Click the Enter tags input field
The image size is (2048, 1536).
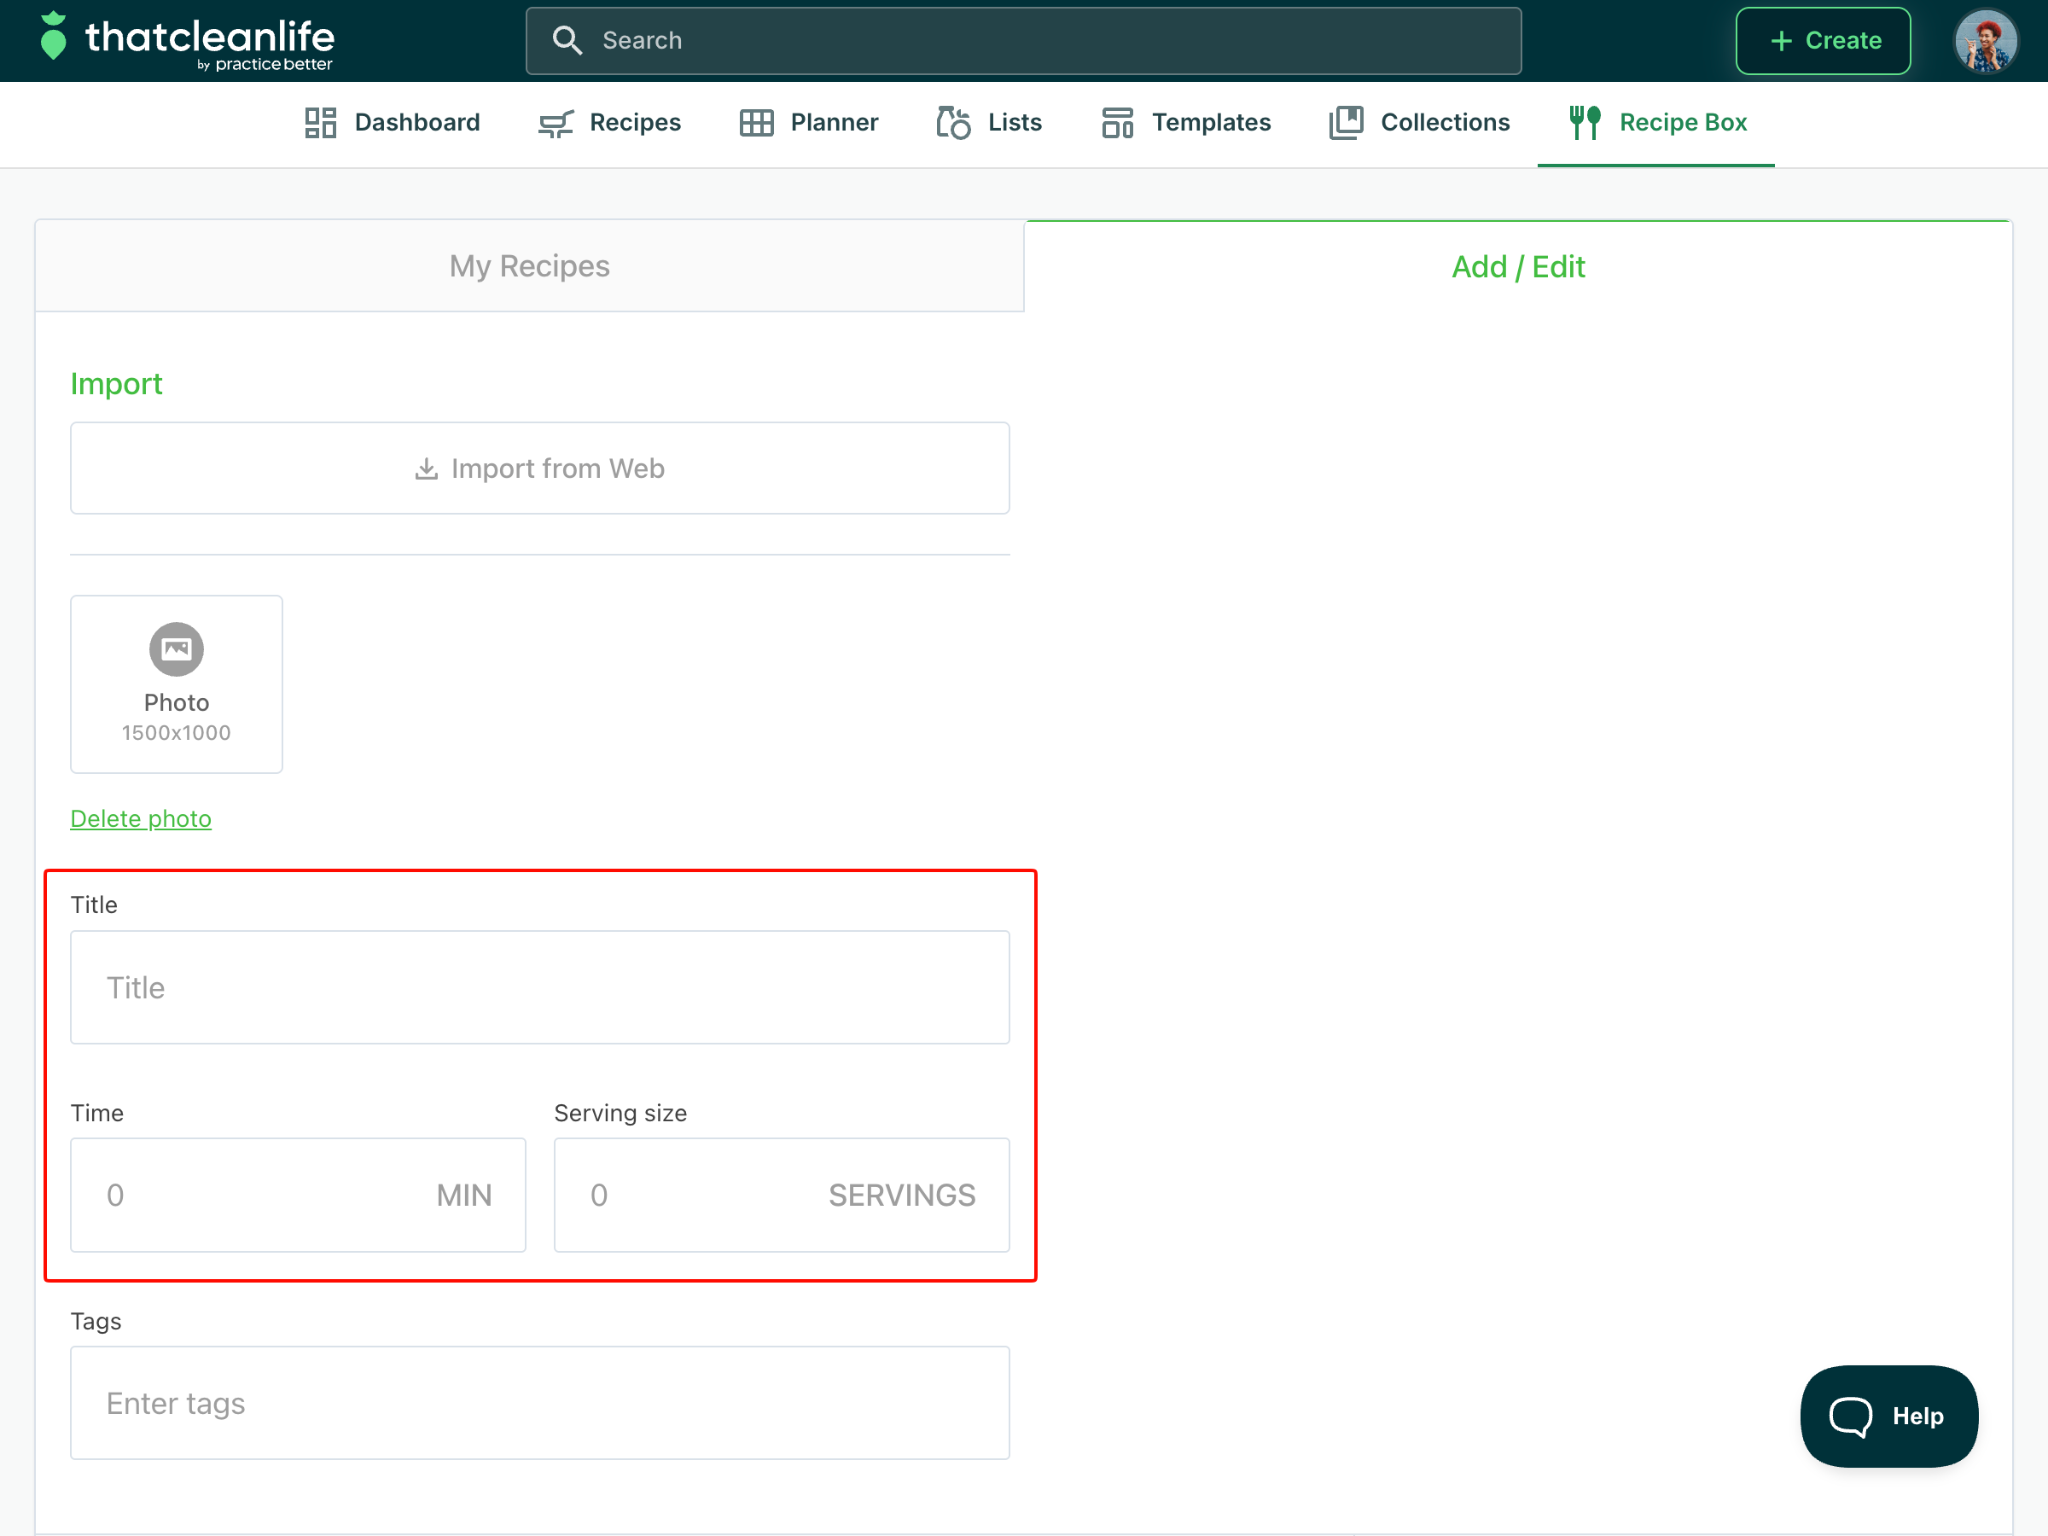[540, 1403]
